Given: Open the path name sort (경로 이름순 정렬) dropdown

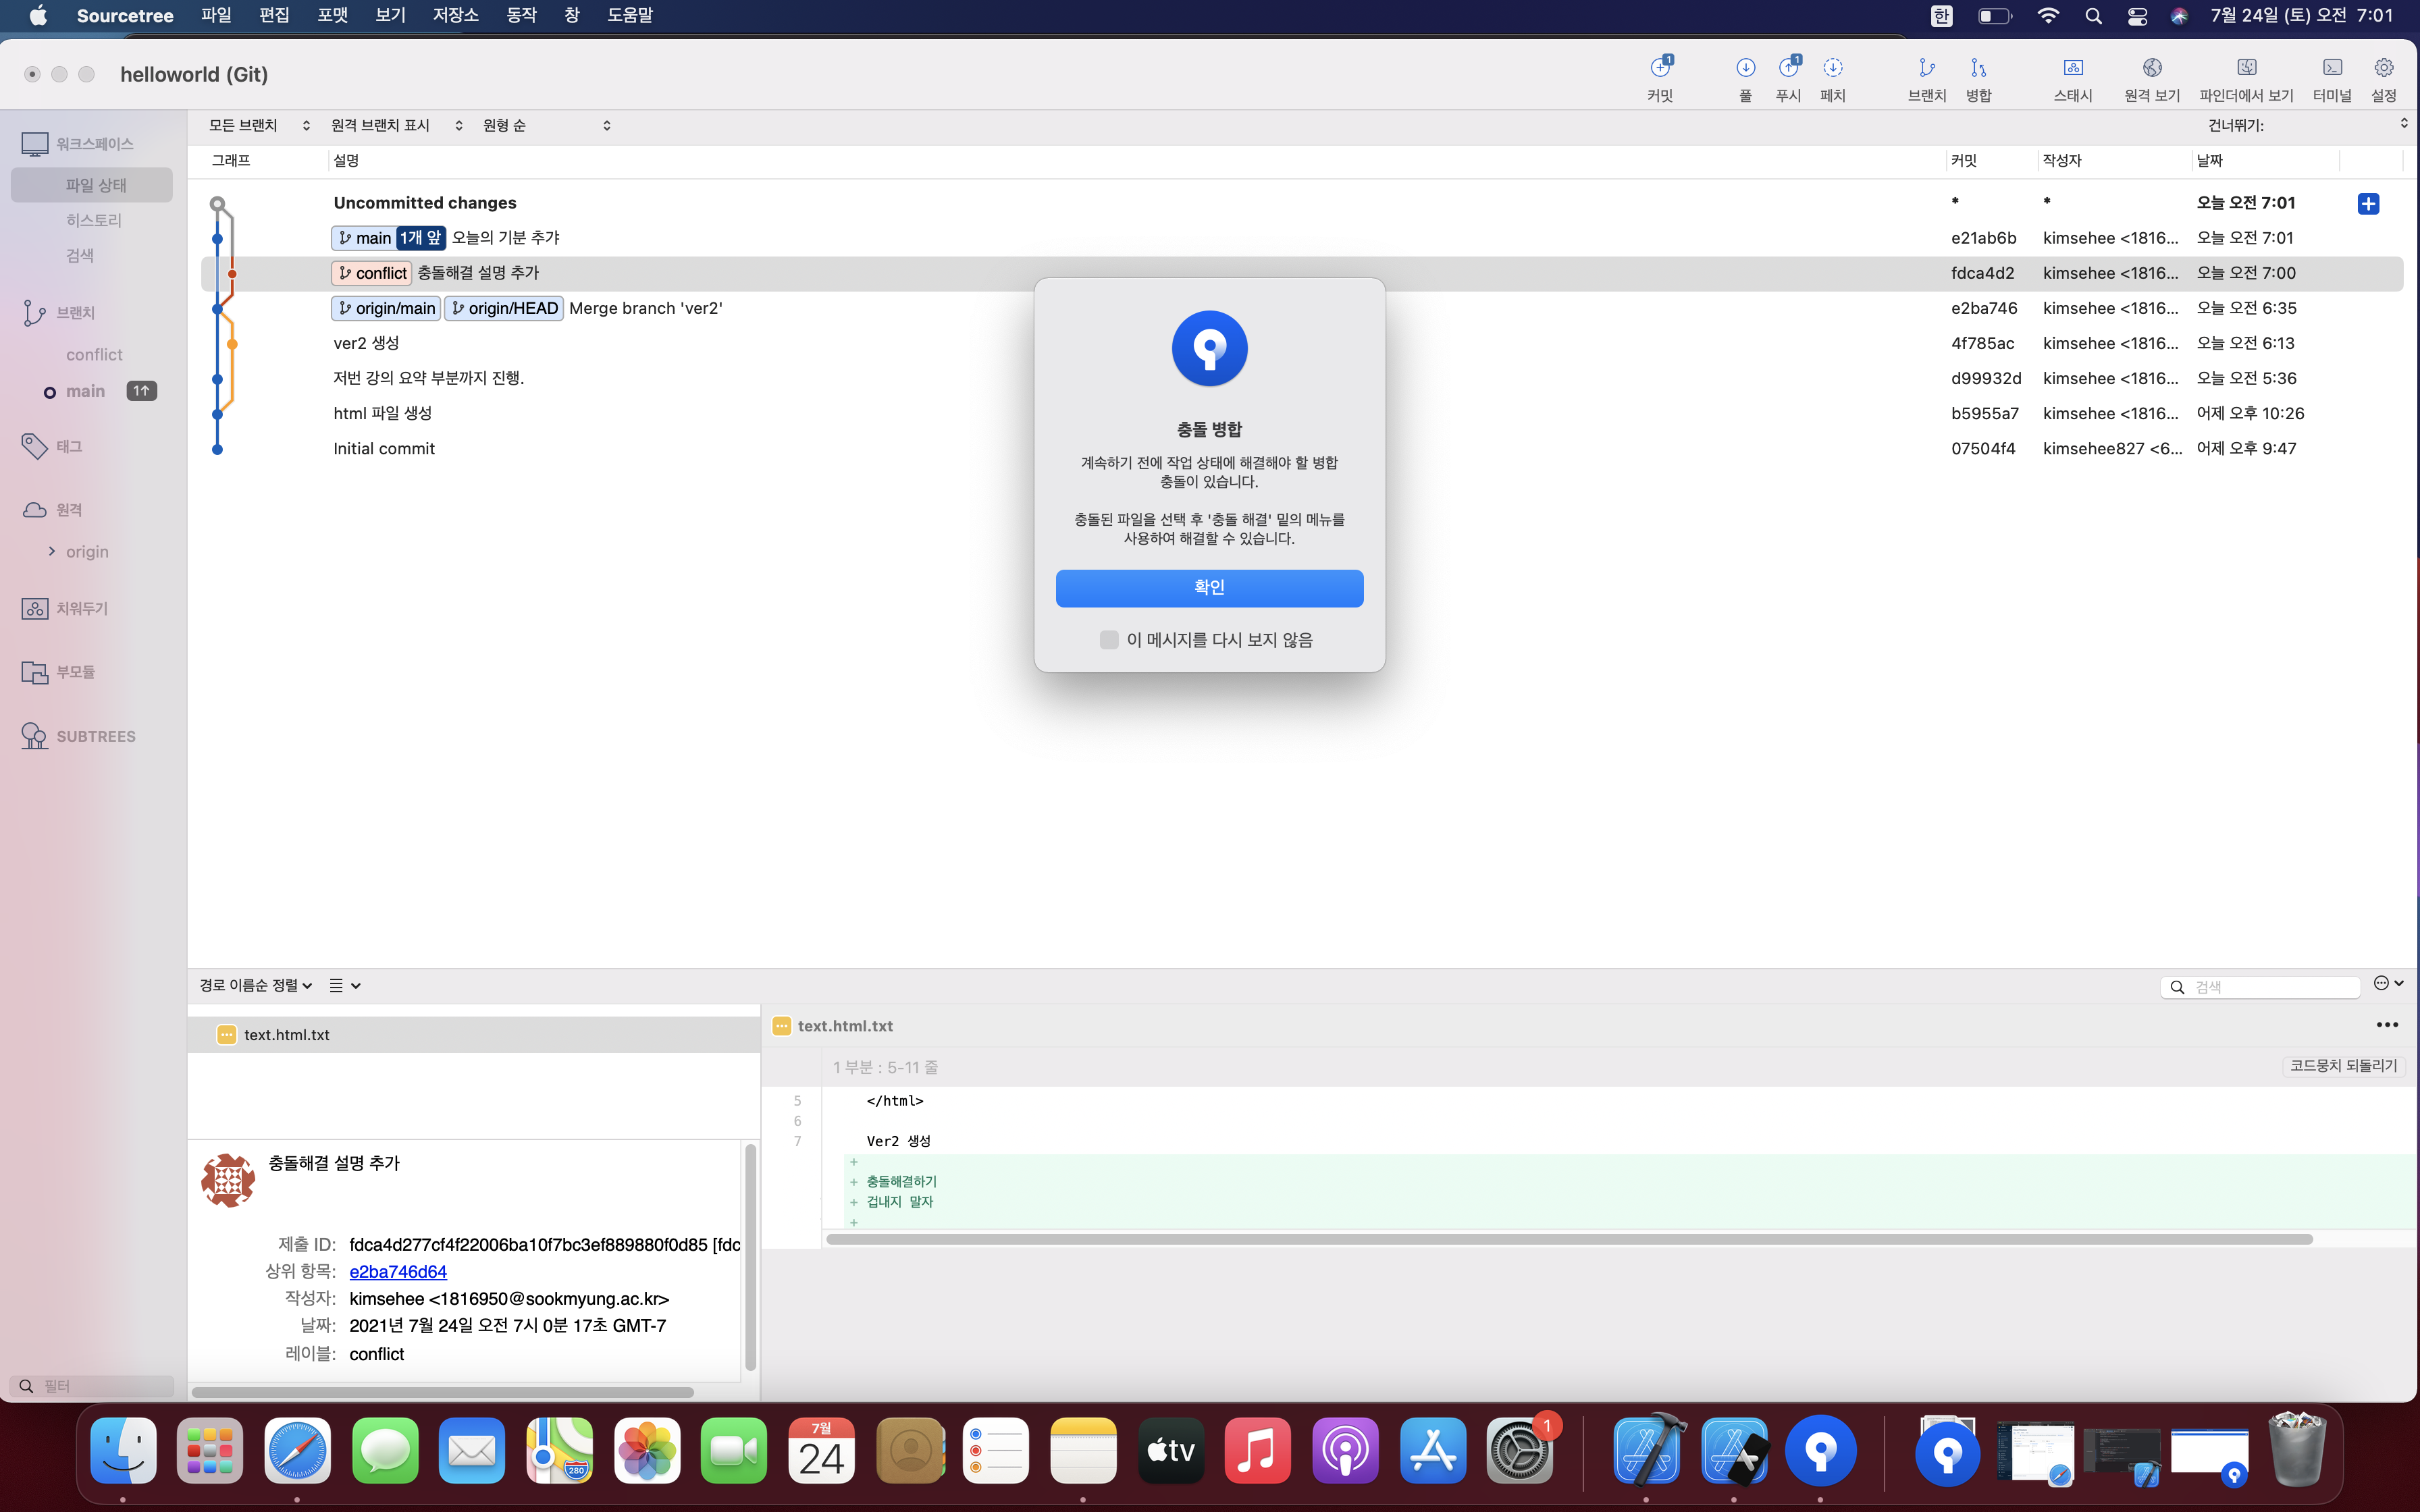Looking at the screenshot, I should pyautogui.click(x=256, y=986).
